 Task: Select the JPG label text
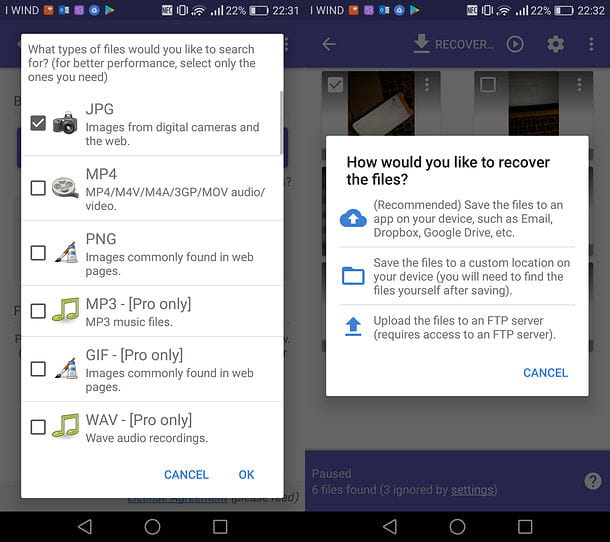[x=100, y=109]
